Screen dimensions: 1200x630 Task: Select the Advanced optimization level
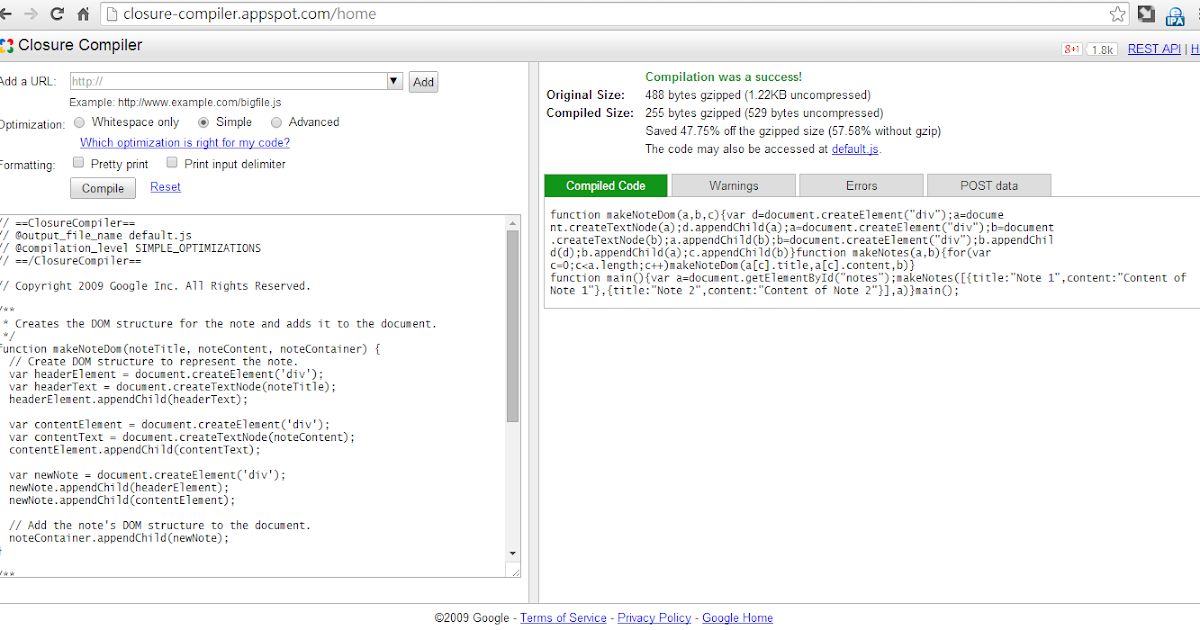pyautogui.click(x=276, y=122)
